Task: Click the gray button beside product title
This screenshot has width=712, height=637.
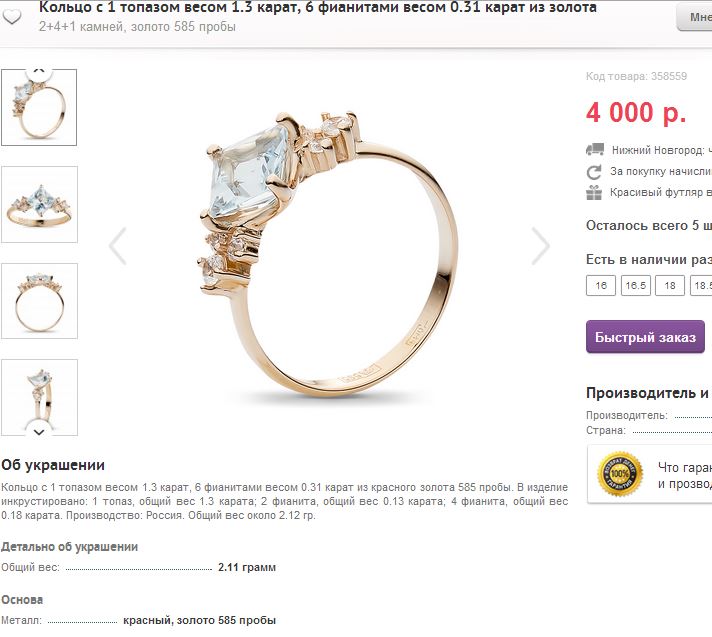Action: pos(694,17)
